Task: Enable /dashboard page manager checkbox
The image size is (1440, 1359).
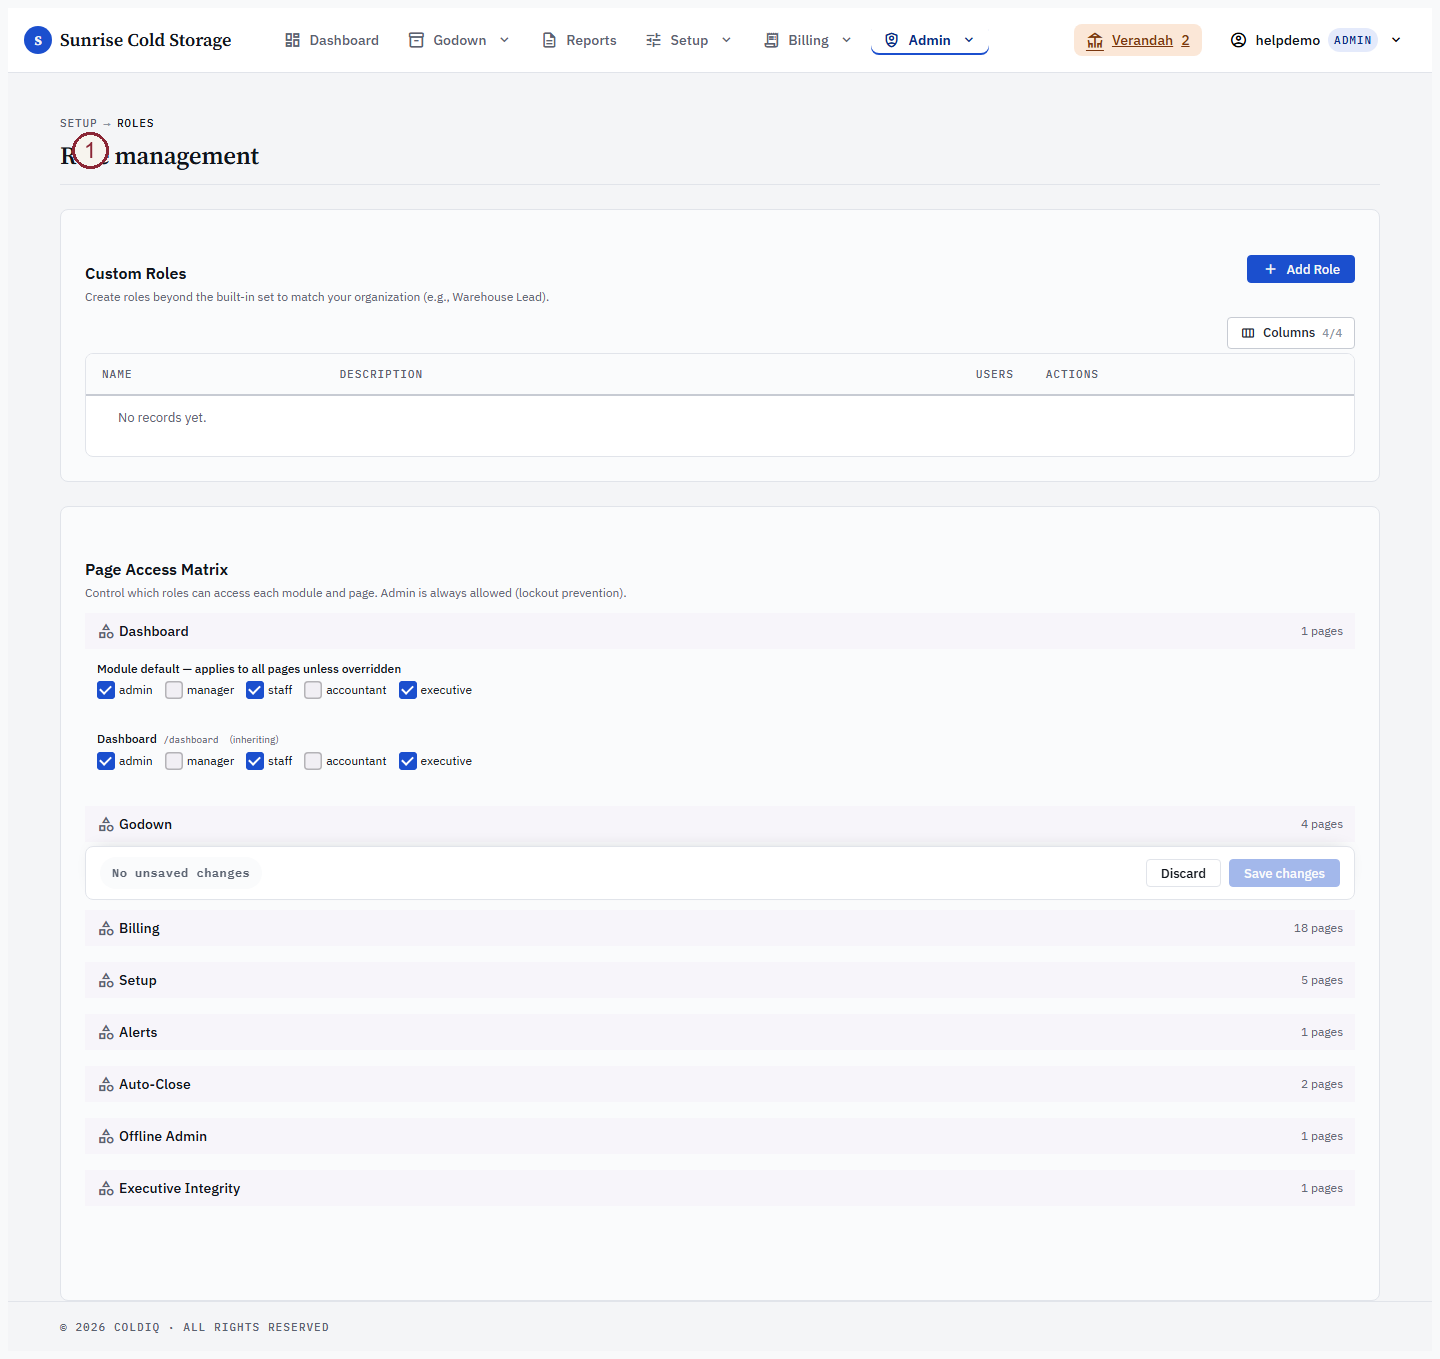Action: pos(174,761)
